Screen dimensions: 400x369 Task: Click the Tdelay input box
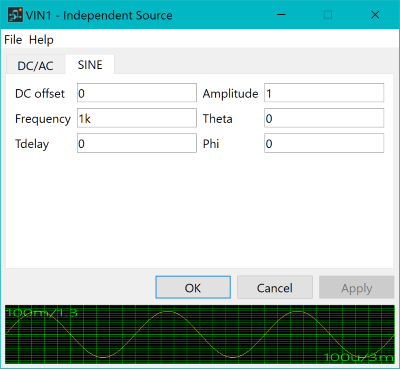(137, 143)
